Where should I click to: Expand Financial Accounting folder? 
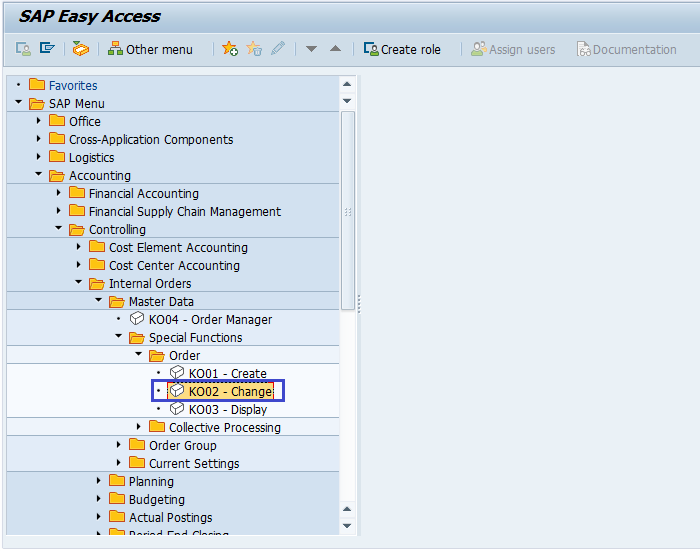[58, 192]
